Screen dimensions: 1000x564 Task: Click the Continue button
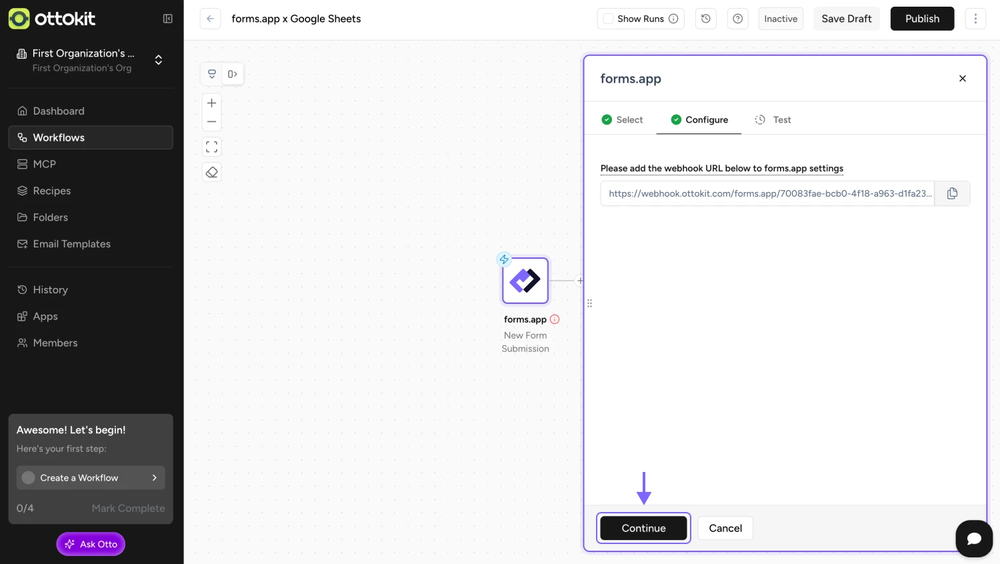(643, 528)
